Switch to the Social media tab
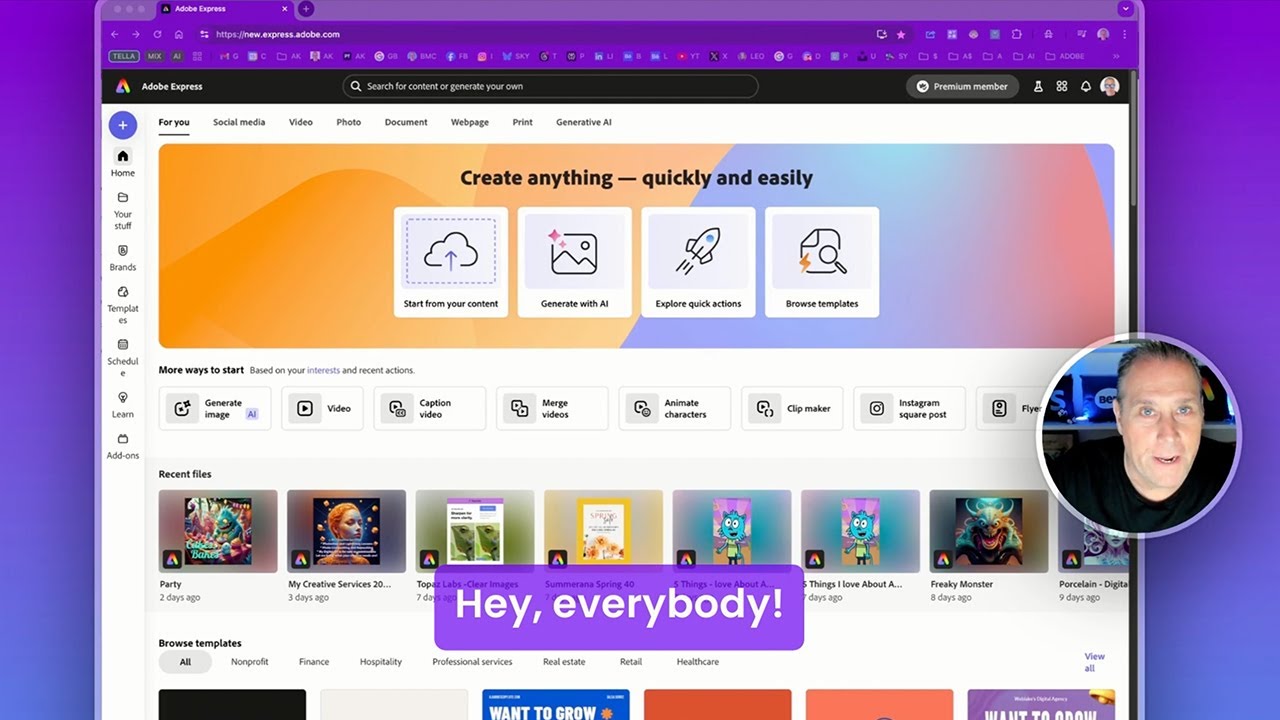1280x720 pixels. click(x=239, y=122)
